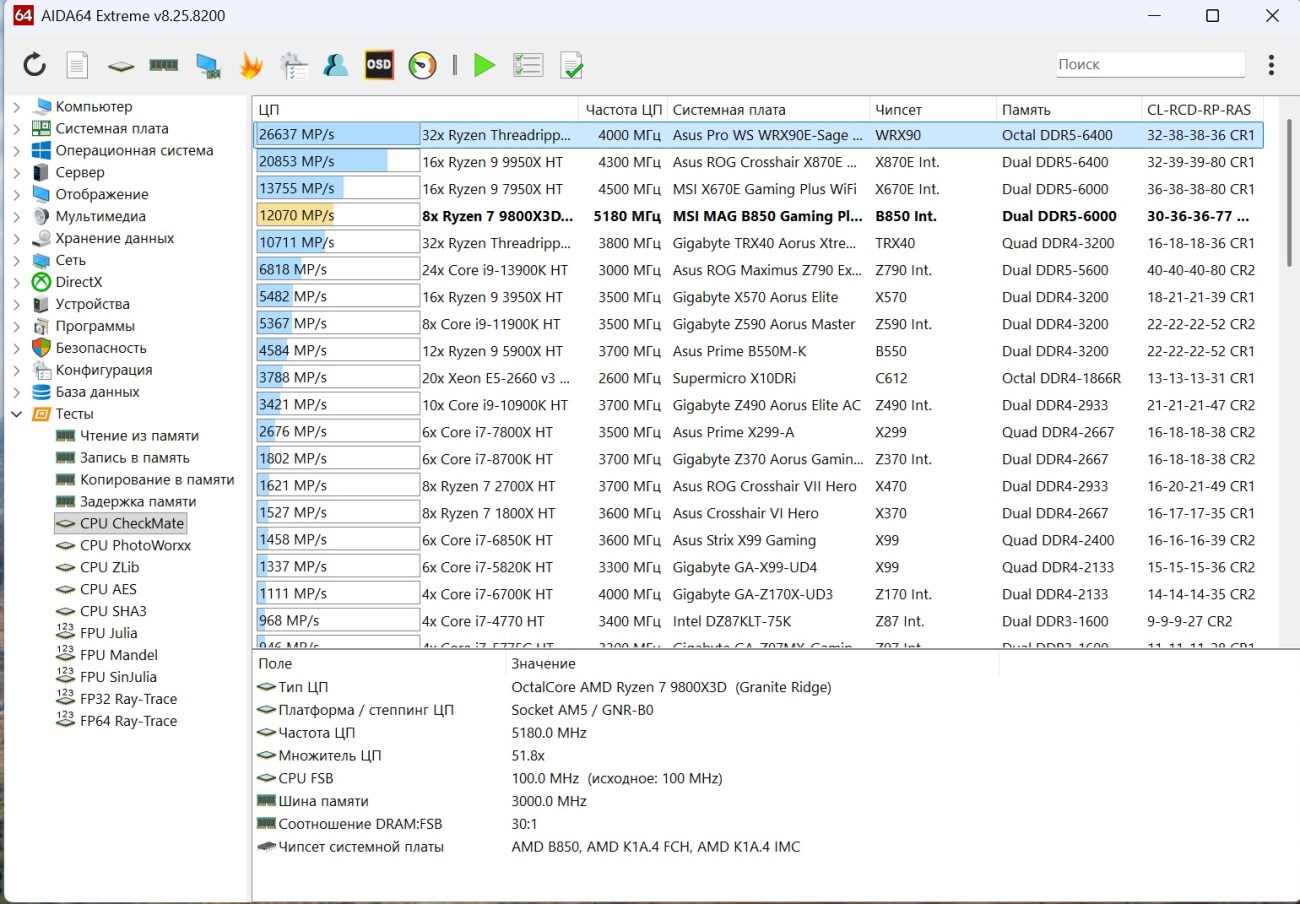Screen dimensions: 1300x904
Task: Click the computer monitor toolbar icon
Action: [208, 66]
